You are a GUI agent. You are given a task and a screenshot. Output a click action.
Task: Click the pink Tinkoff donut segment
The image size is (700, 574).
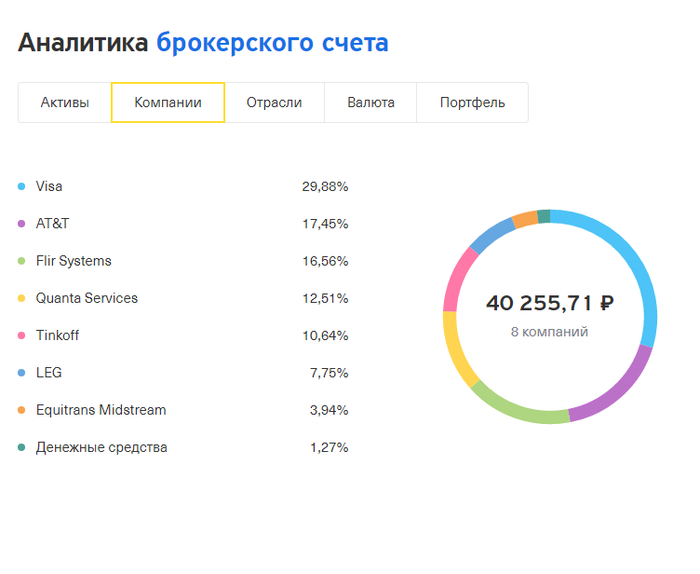[457, 278]
